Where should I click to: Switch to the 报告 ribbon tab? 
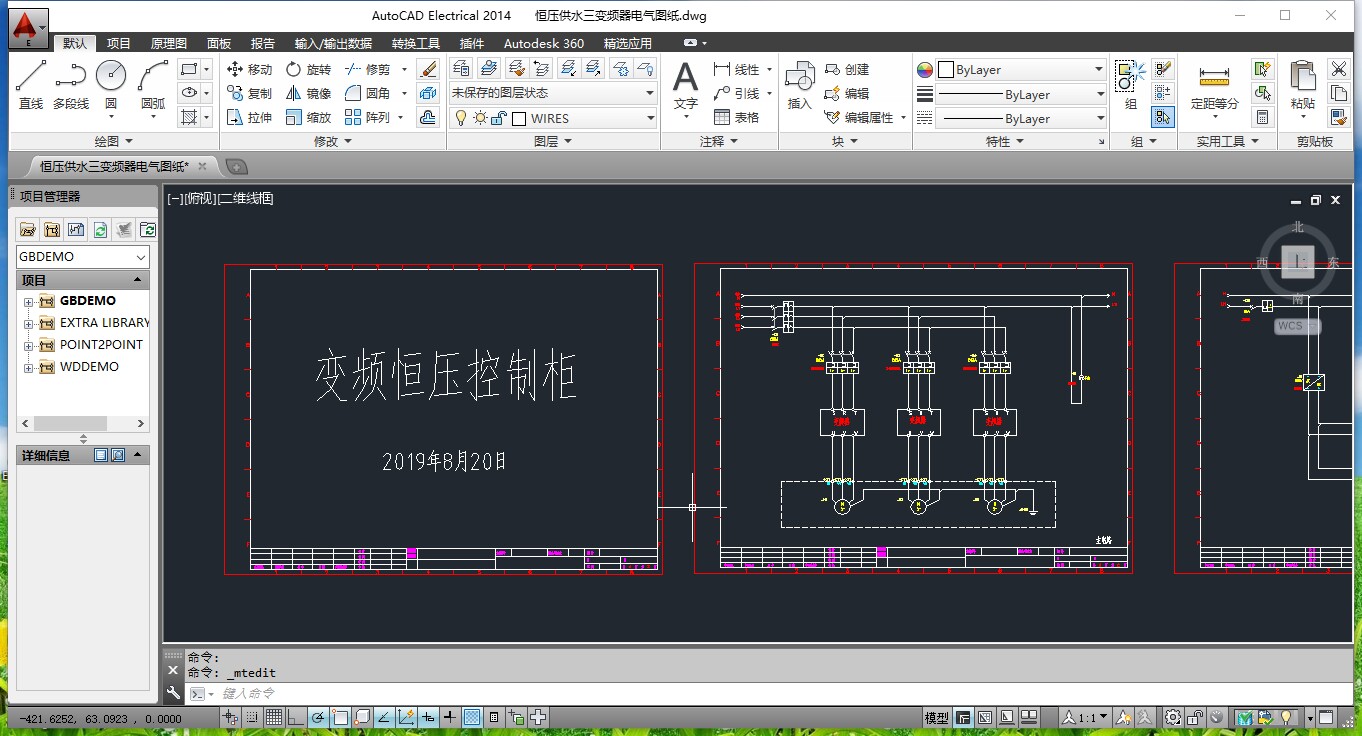(263, 43)
